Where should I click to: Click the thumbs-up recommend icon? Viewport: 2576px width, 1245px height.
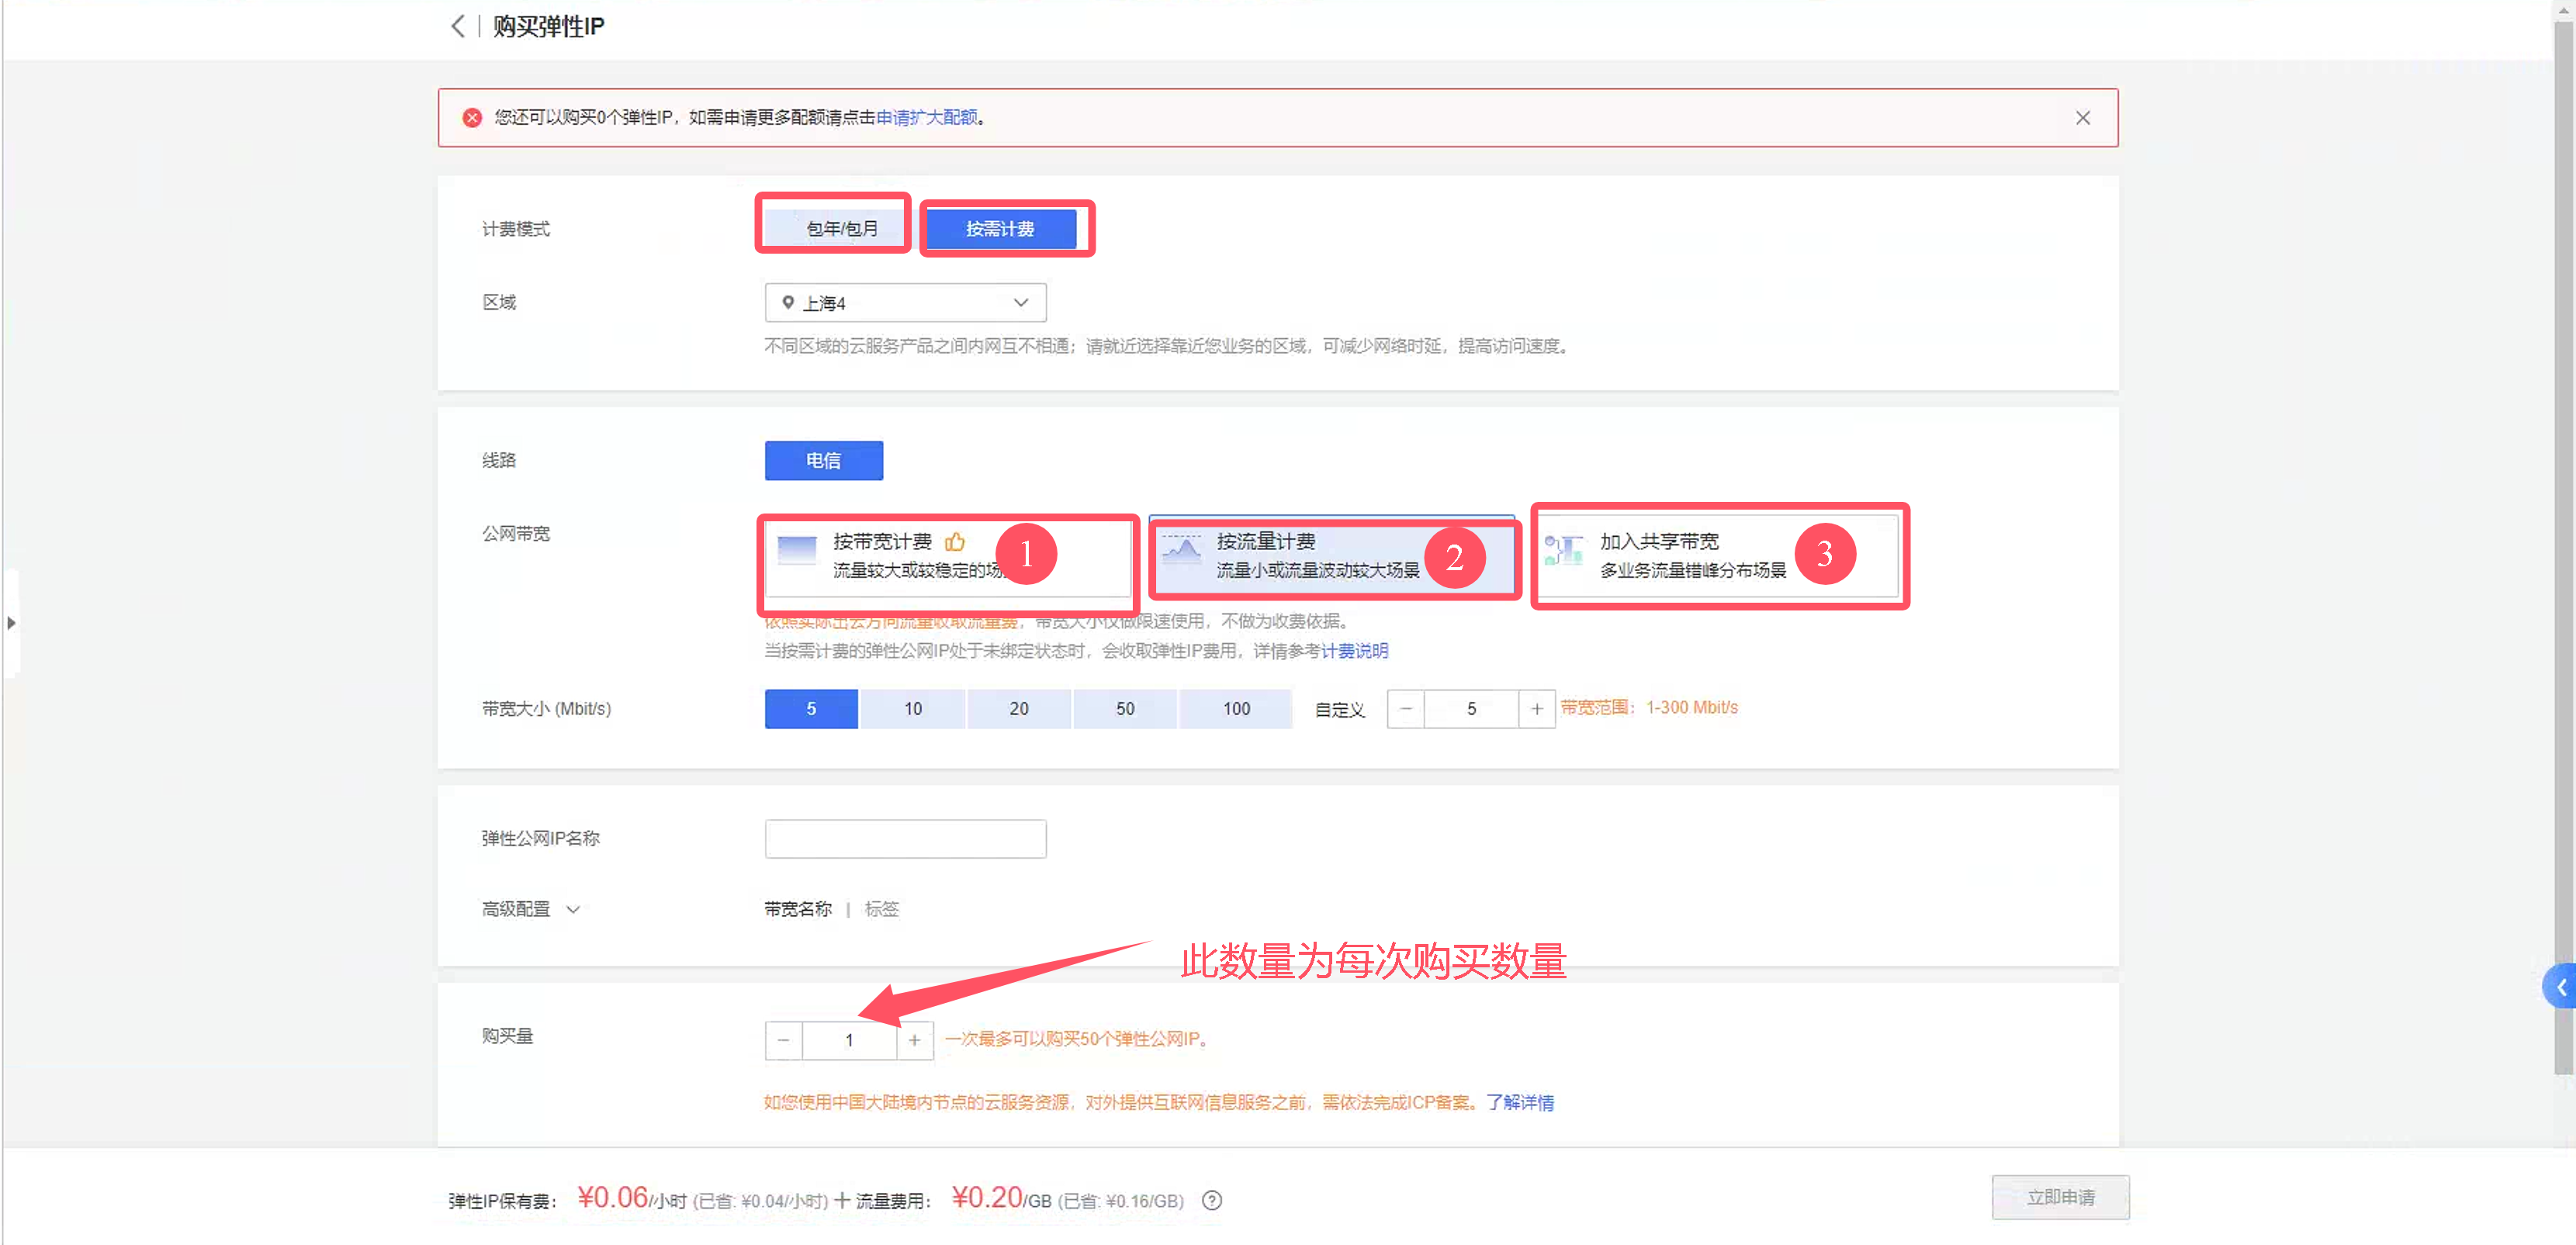955,542
